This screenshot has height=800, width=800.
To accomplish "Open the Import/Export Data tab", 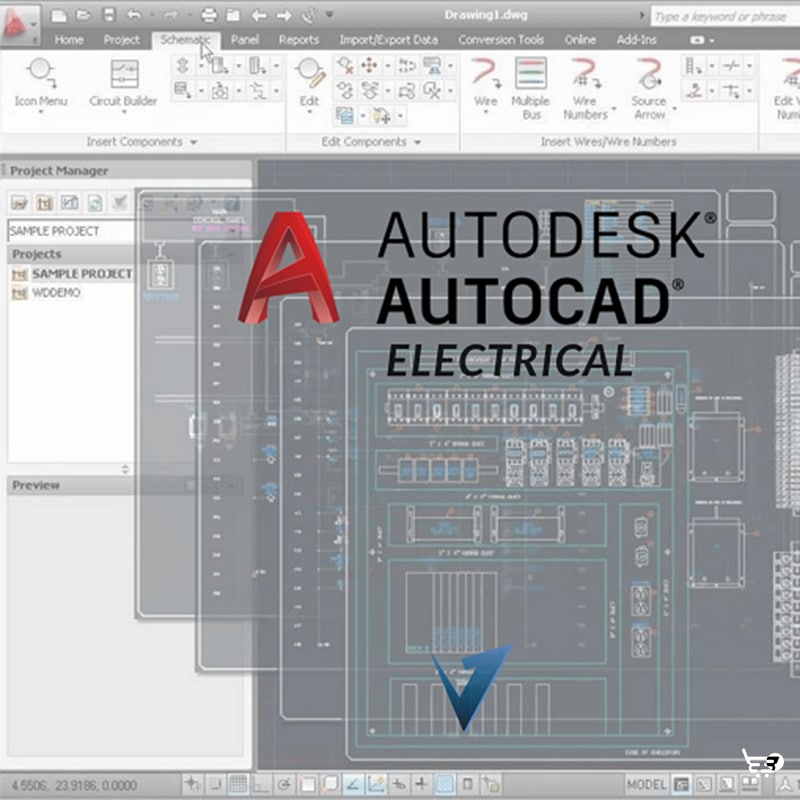I will pyautogui.click(x=389, y=40).
